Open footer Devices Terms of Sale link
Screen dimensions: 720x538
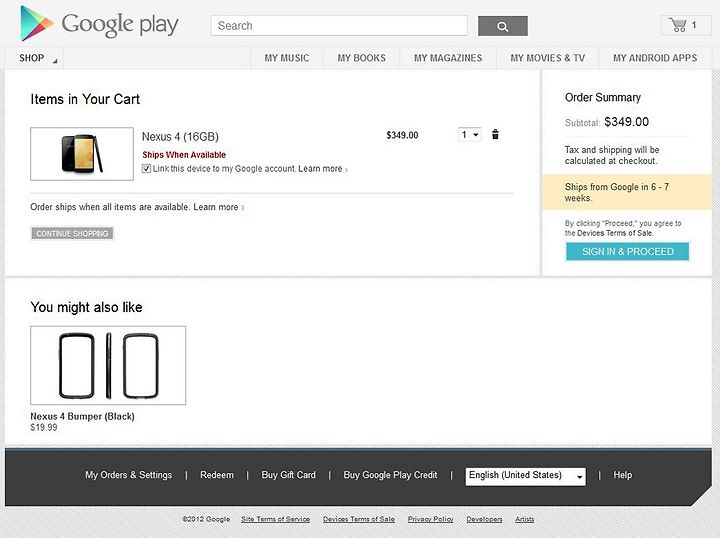pos(359,519)
